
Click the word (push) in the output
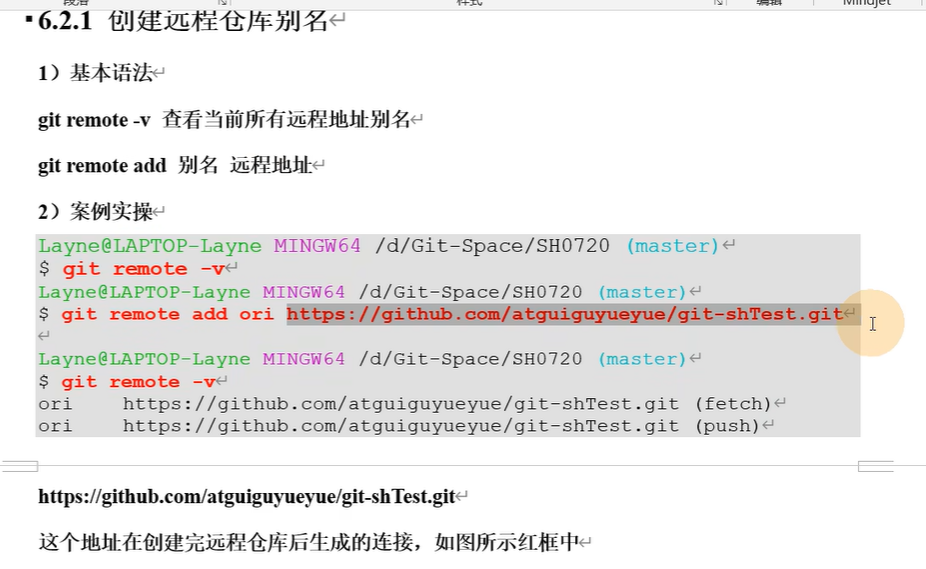coord(727,426)
